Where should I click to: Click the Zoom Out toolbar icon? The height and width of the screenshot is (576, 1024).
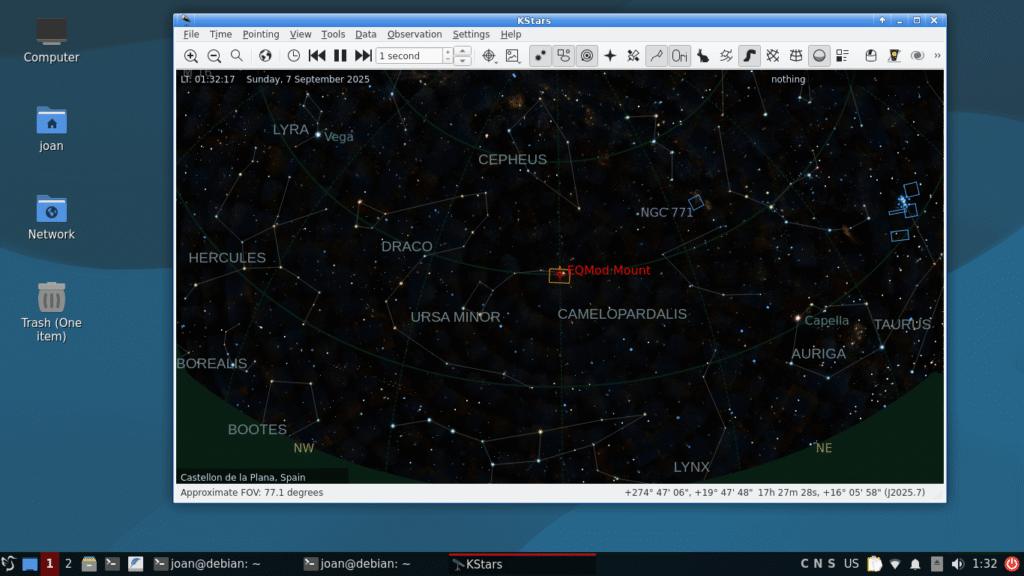click(x=214, y=56)
